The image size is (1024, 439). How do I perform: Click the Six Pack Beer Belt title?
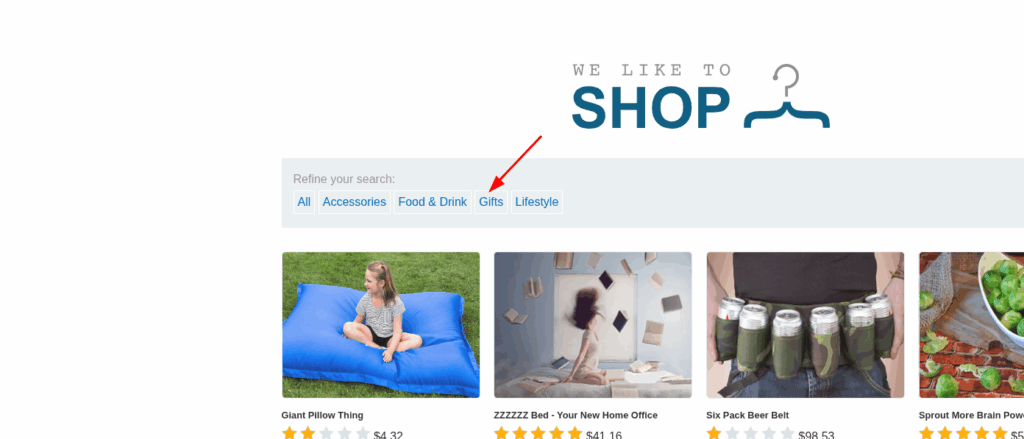coord(747,415)
